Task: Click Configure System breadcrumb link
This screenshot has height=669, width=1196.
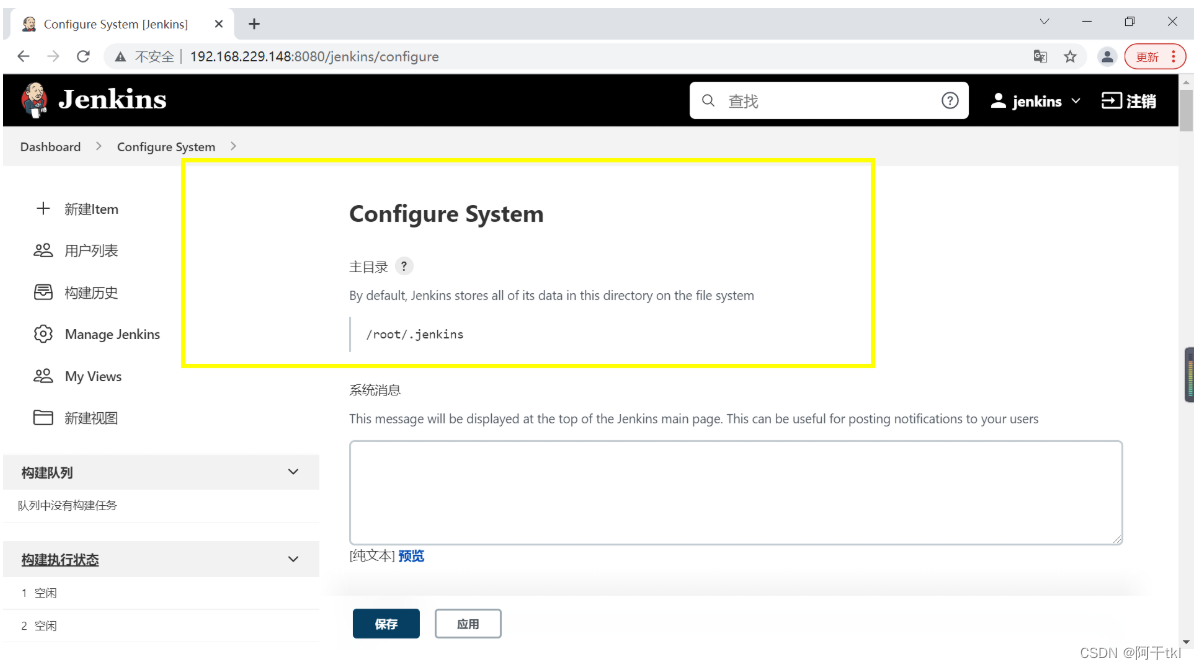Action: pyautogui.click(x=166, y=146)
